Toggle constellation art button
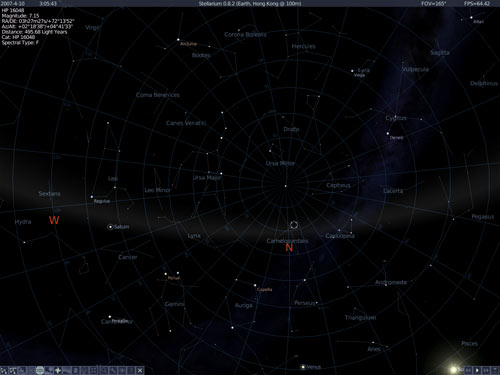 pos(22,370)
